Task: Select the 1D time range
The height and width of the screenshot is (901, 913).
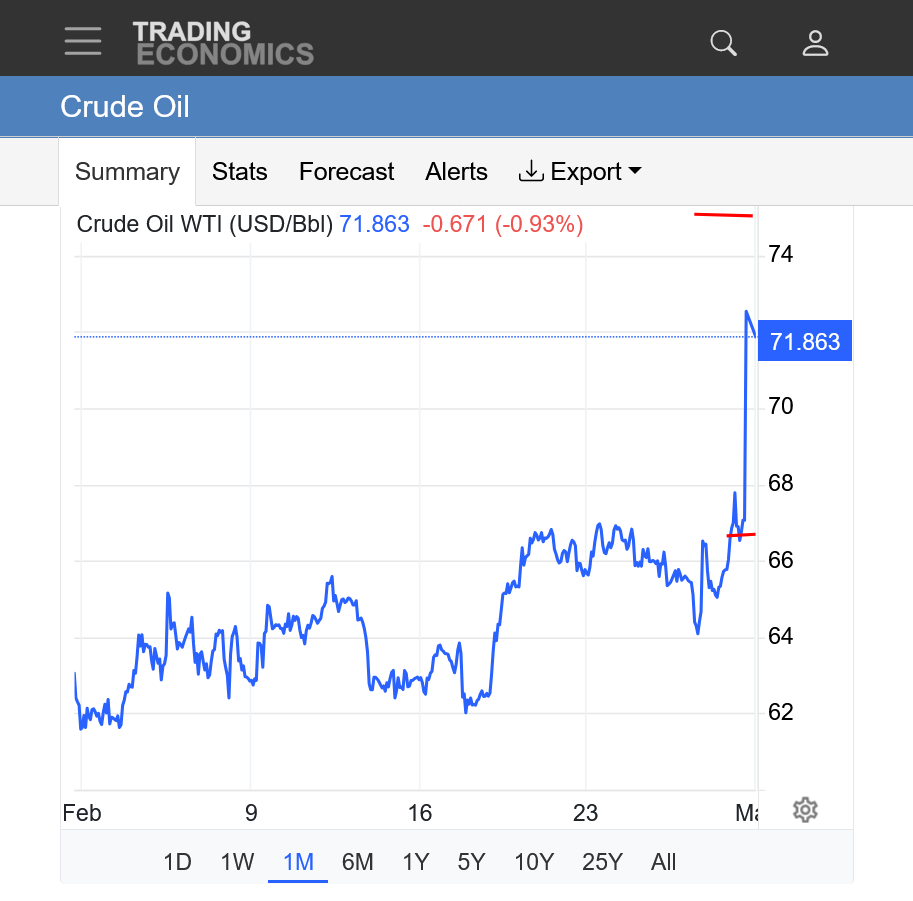Action: pos(177,862)
